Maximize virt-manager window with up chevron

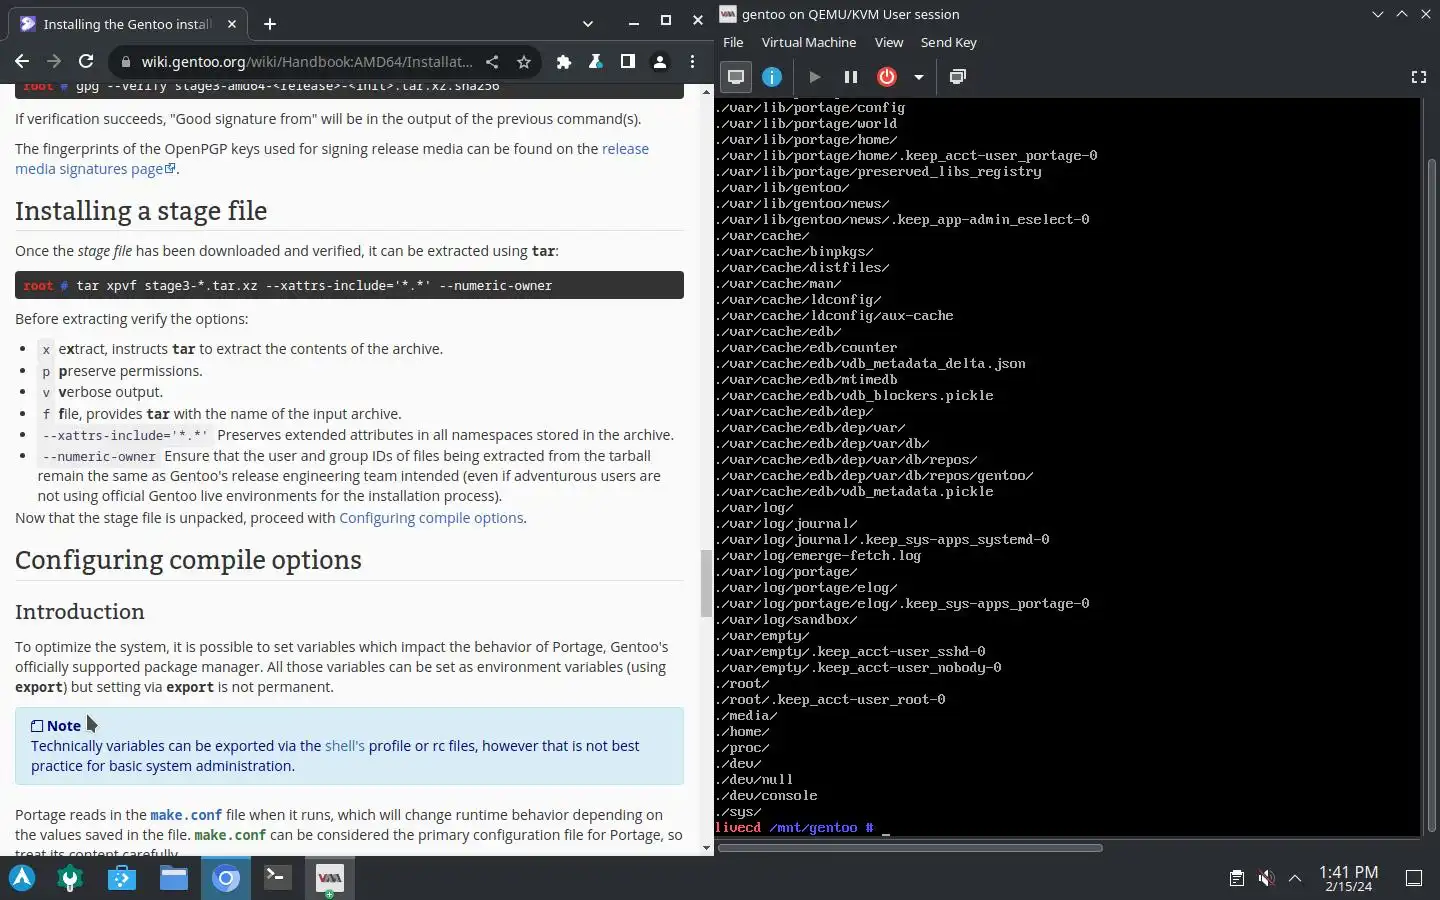coord(1402,14)
